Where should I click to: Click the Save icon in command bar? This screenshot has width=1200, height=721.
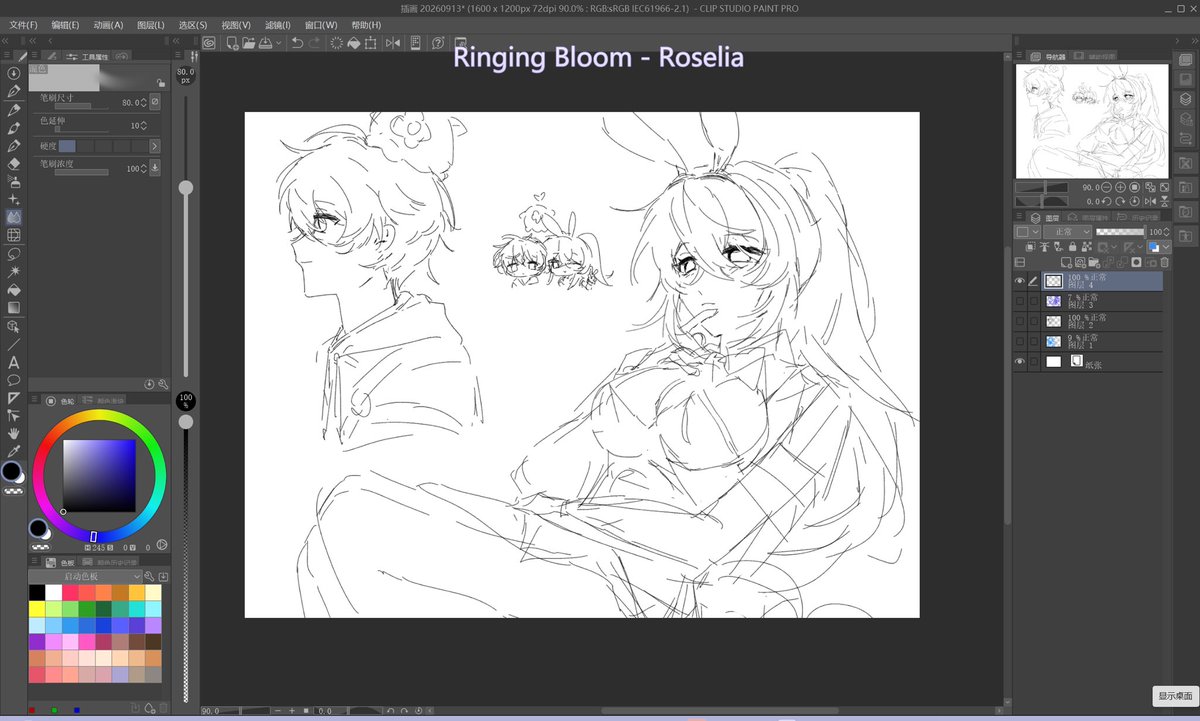265,43
